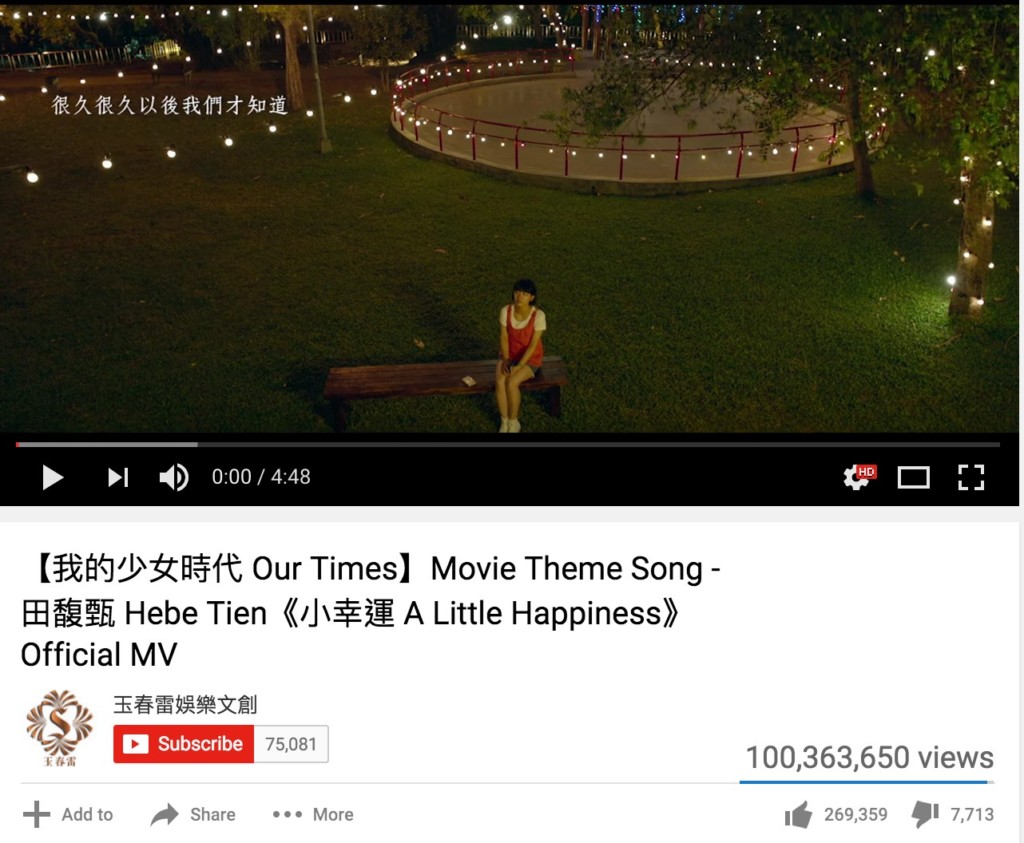Seek along the video progress bar
Image resolution: width=1024 pixels, height=843 pixels.
pyautogui.click(x=507, y=445)
